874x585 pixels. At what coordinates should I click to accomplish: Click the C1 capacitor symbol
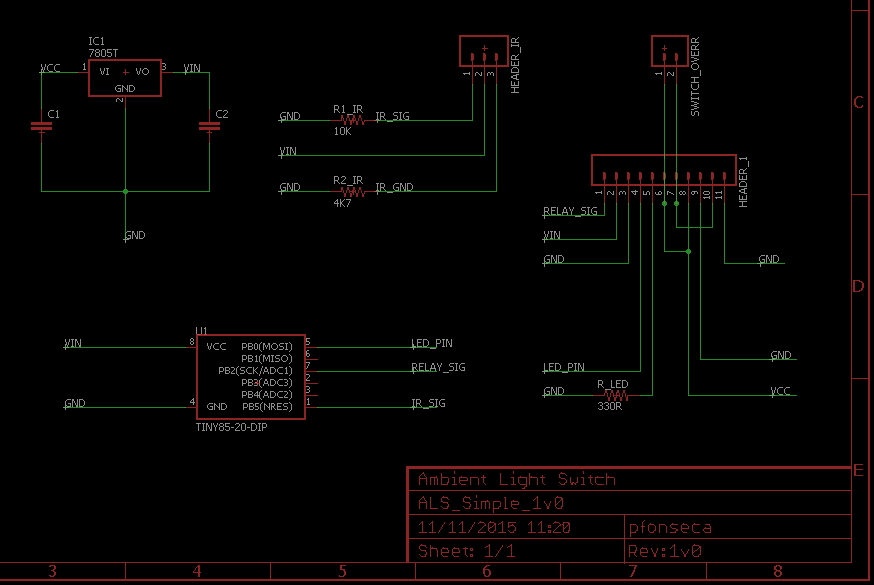[x=41, y=126]
